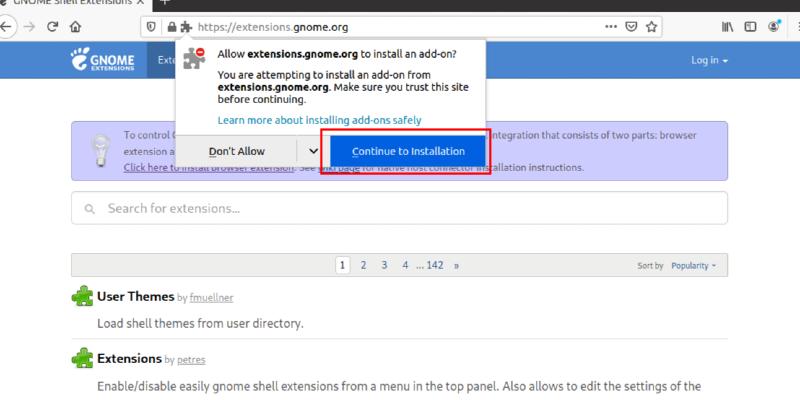
Task: Open the Log in menu
Action: [709, 61]
